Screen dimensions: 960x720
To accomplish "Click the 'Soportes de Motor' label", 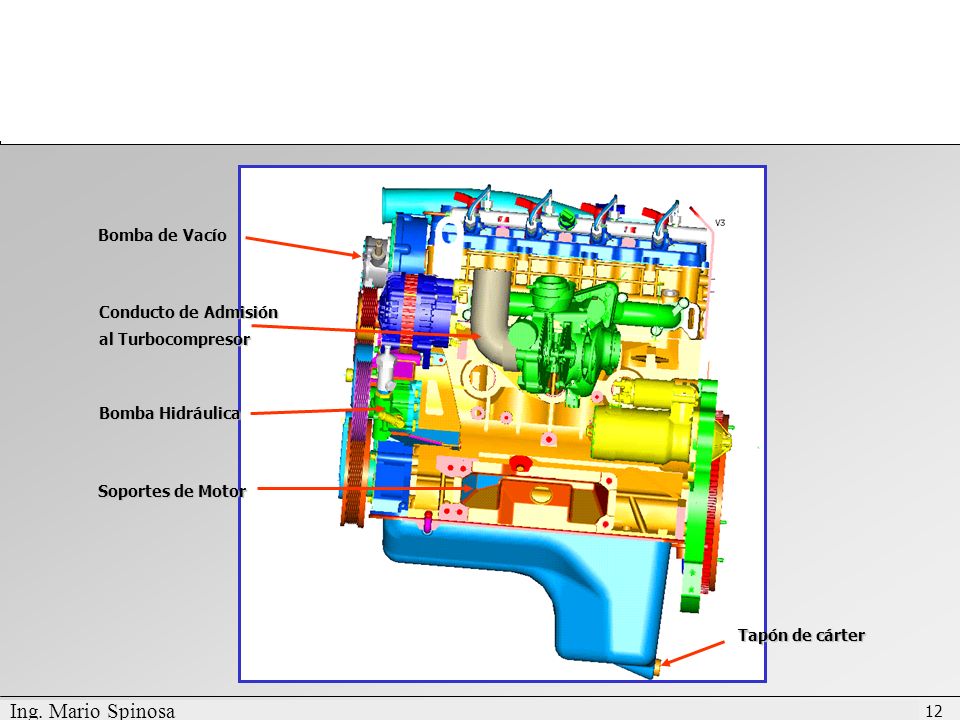I will point(172,491).
